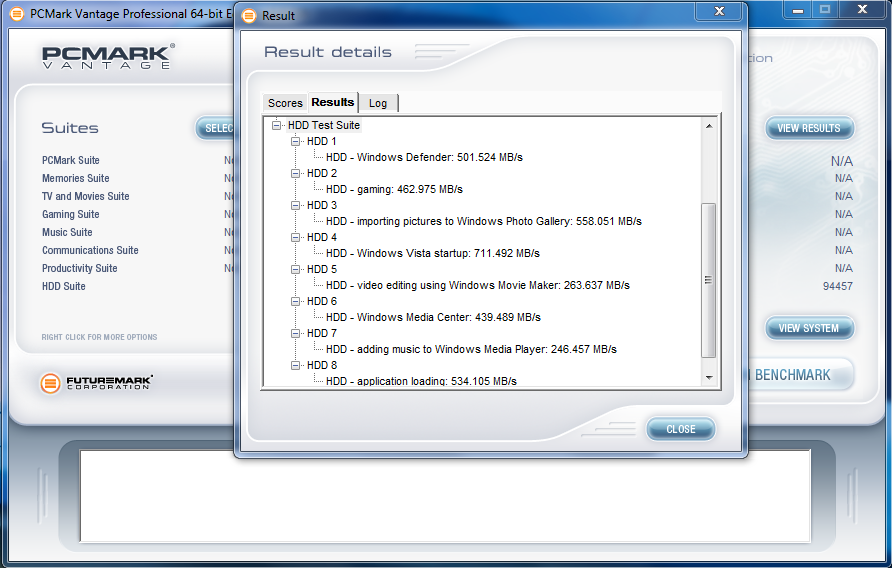
Task: Click the results tree vertical scrollbar thumb
Action: pyautogui.click(x=709, y=280)
